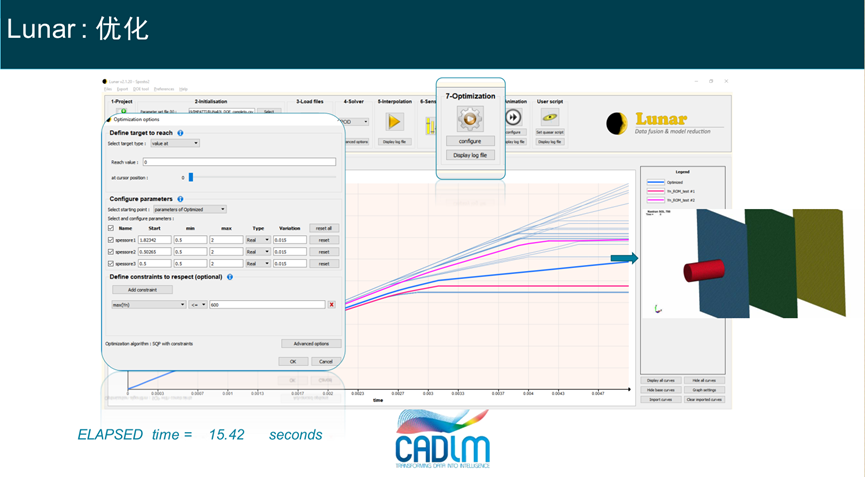Click spessore2 Start value field 0.50265
Screen dimensions: 865x477
[x=154, y=251]
